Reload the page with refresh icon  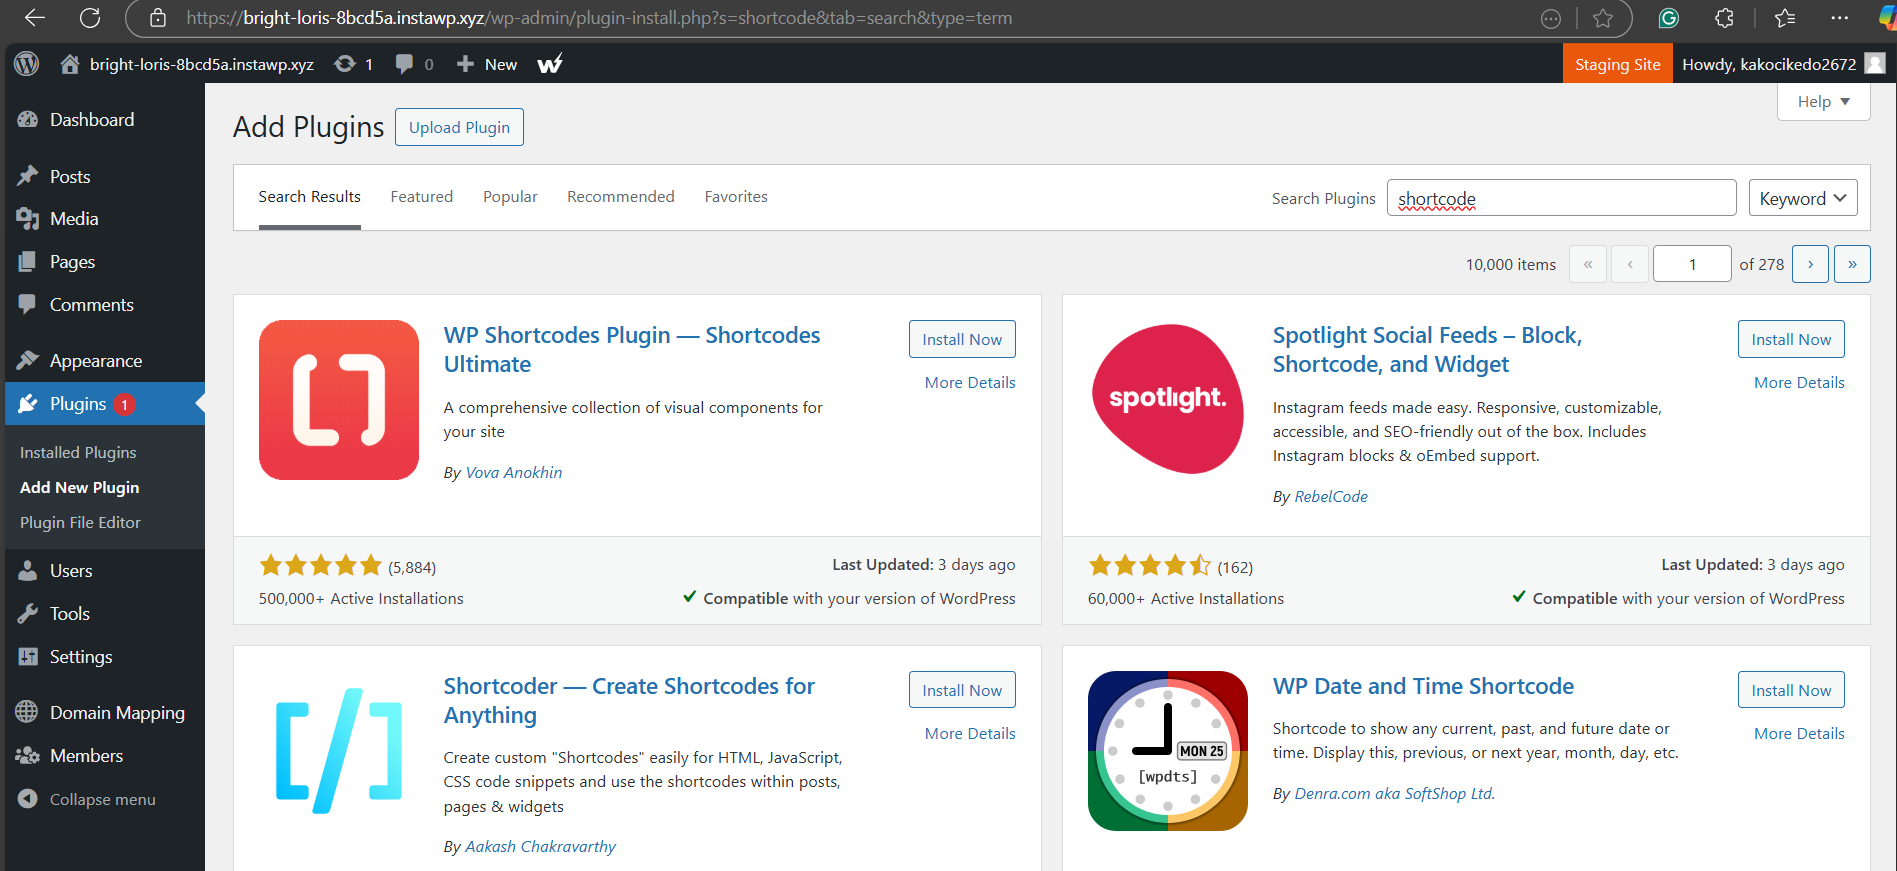coord(90,18)
